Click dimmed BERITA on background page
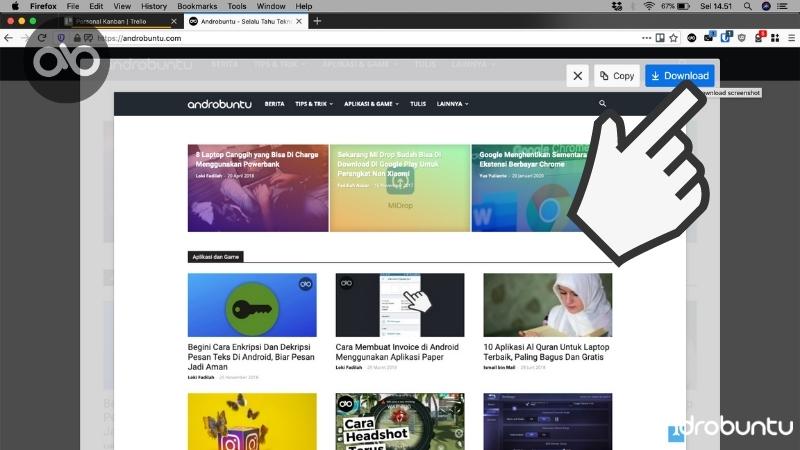The image size is (800, 450). (224, 64)
